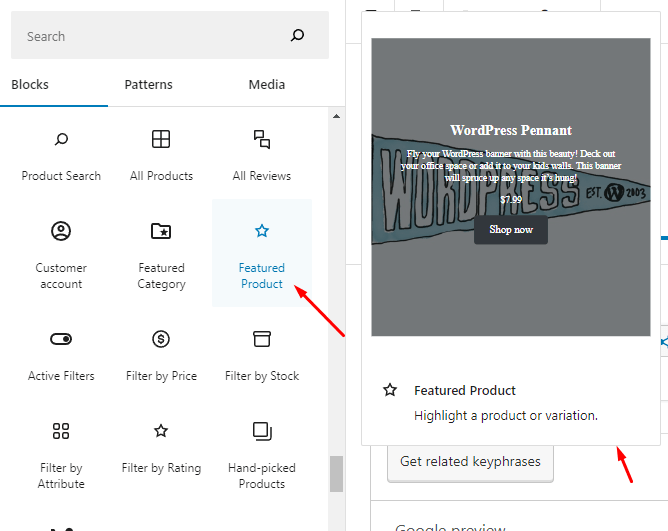Add the Featured Category block
The image size is (668, 531).
(x=161, y=253)
